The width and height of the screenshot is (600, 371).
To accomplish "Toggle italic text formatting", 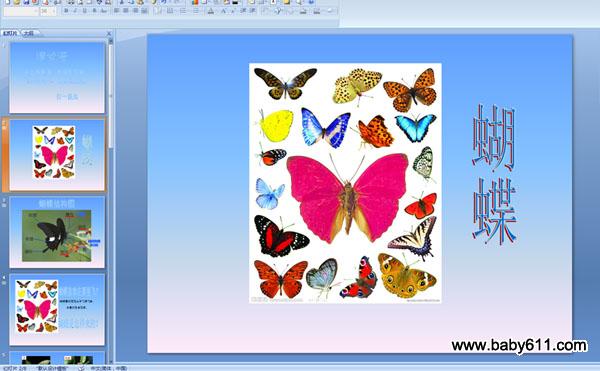I will click(x=75, y=11).
